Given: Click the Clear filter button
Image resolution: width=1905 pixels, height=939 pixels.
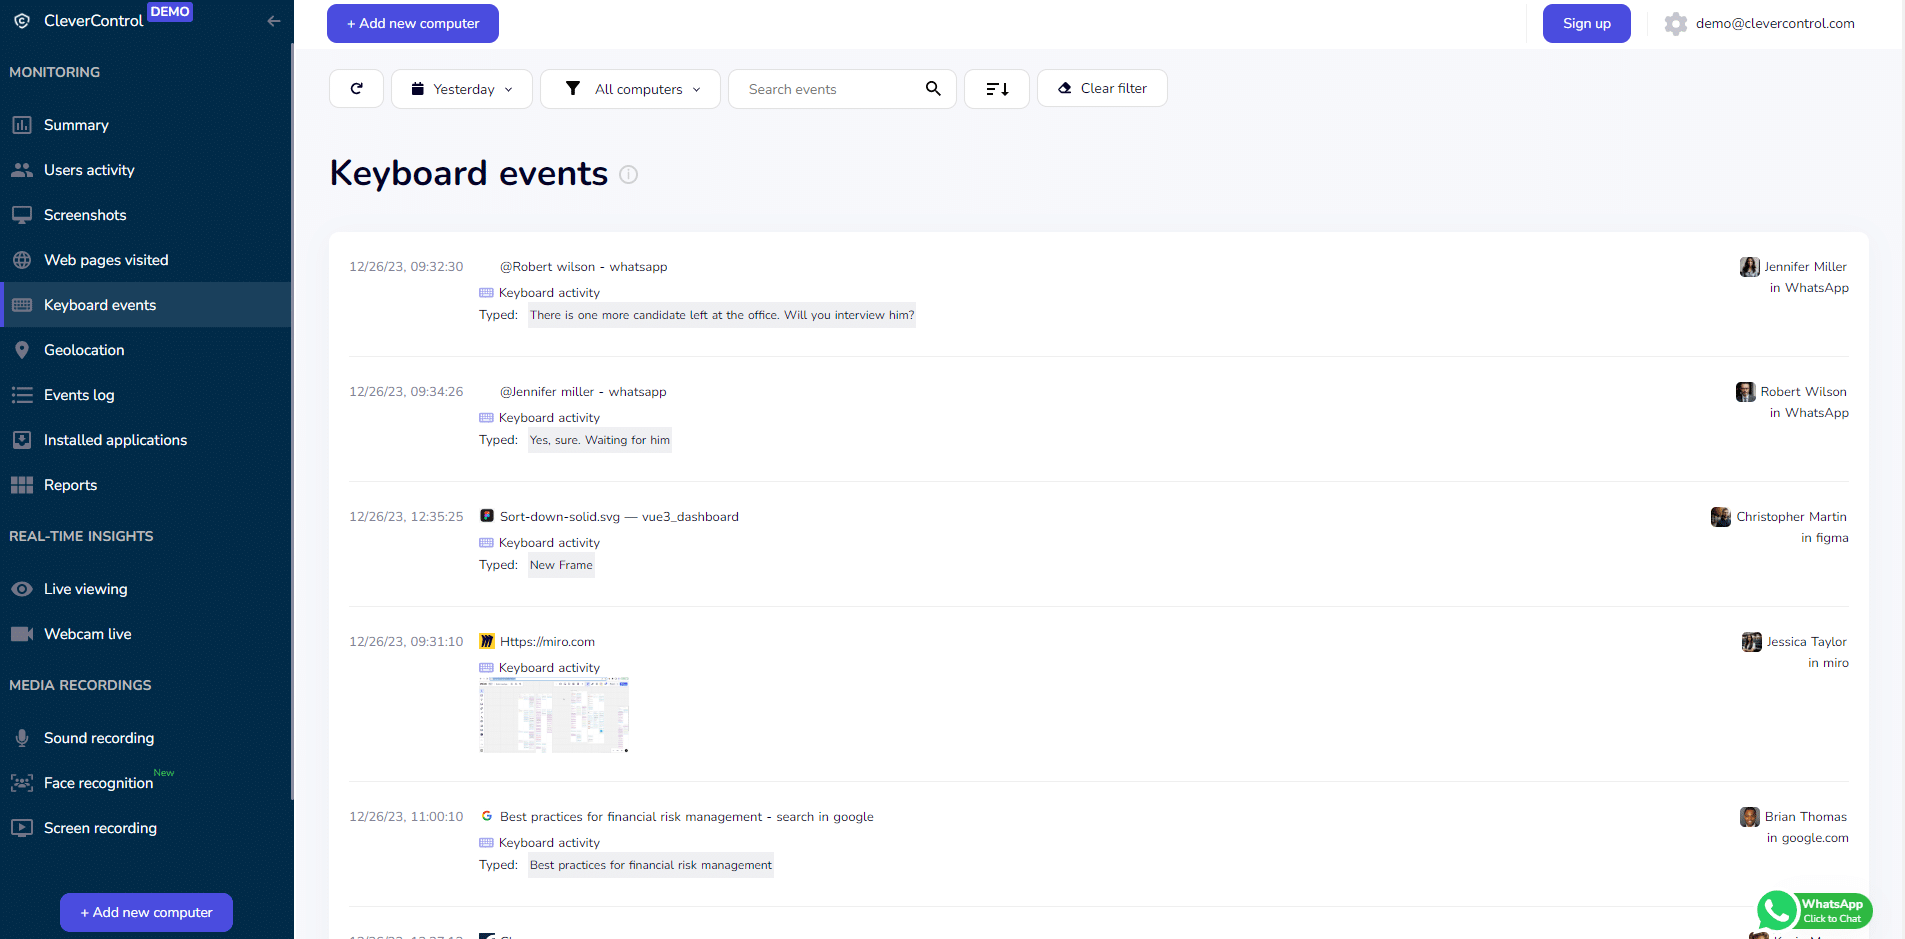Looking at the screenshot, I should click(1102, 89).
